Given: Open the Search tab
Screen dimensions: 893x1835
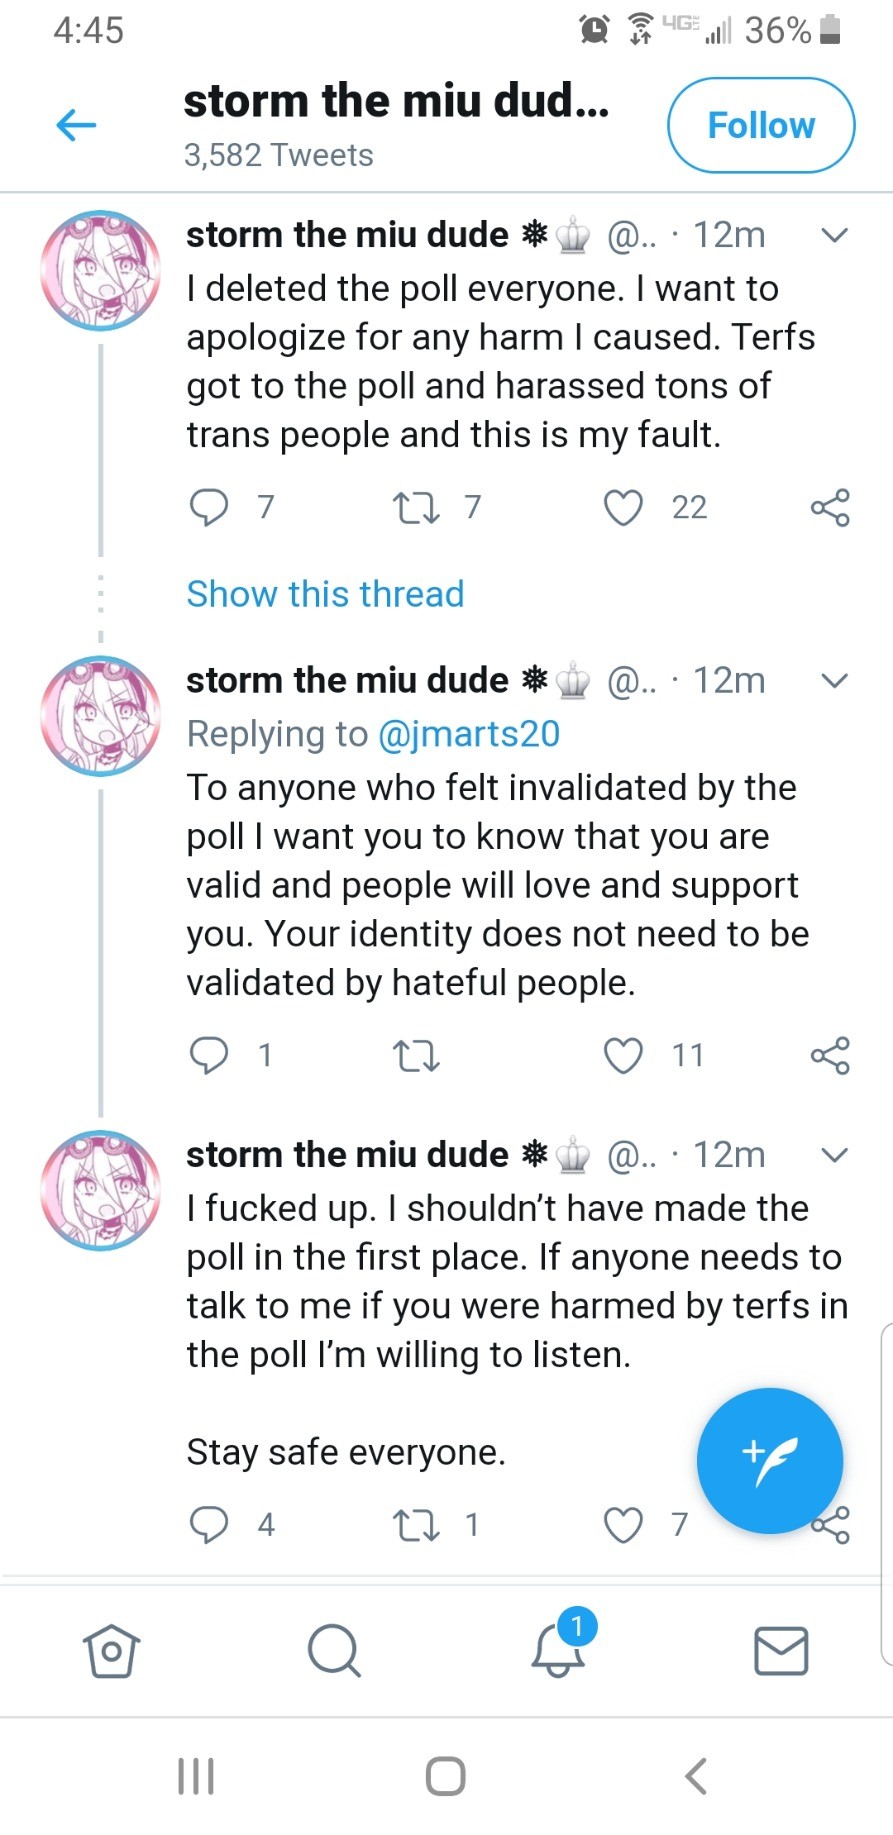Looking at the screenshot, I should (334, 1650).
